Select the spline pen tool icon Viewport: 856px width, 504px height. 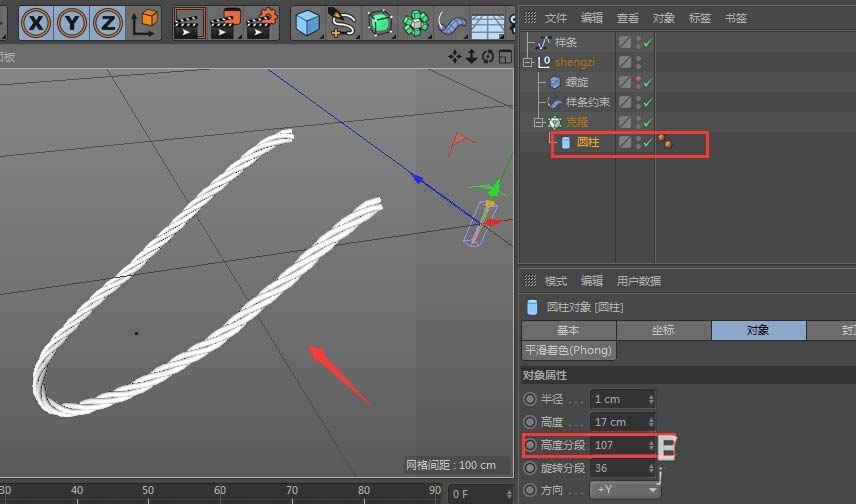(x=343, y=22)
